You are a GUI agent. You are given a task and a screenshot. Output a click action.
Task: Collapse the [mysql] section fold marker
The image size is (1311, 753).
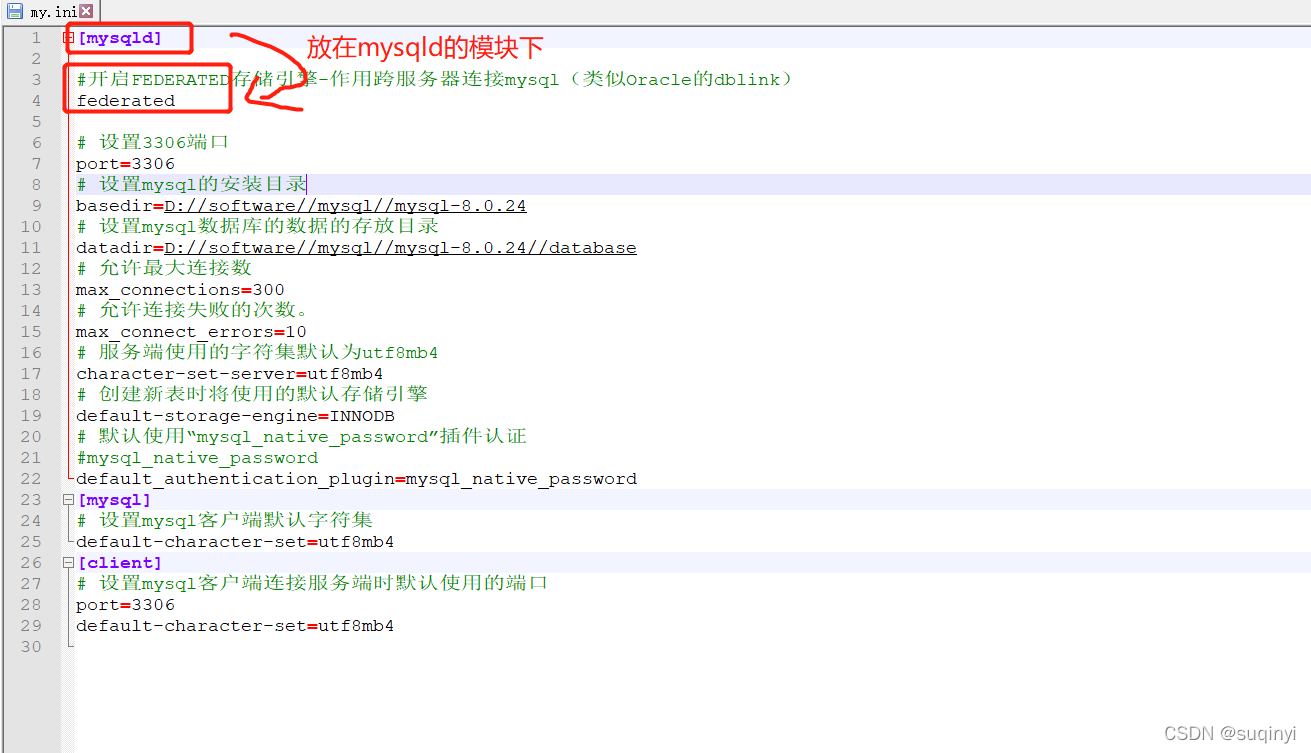(69, 500)
